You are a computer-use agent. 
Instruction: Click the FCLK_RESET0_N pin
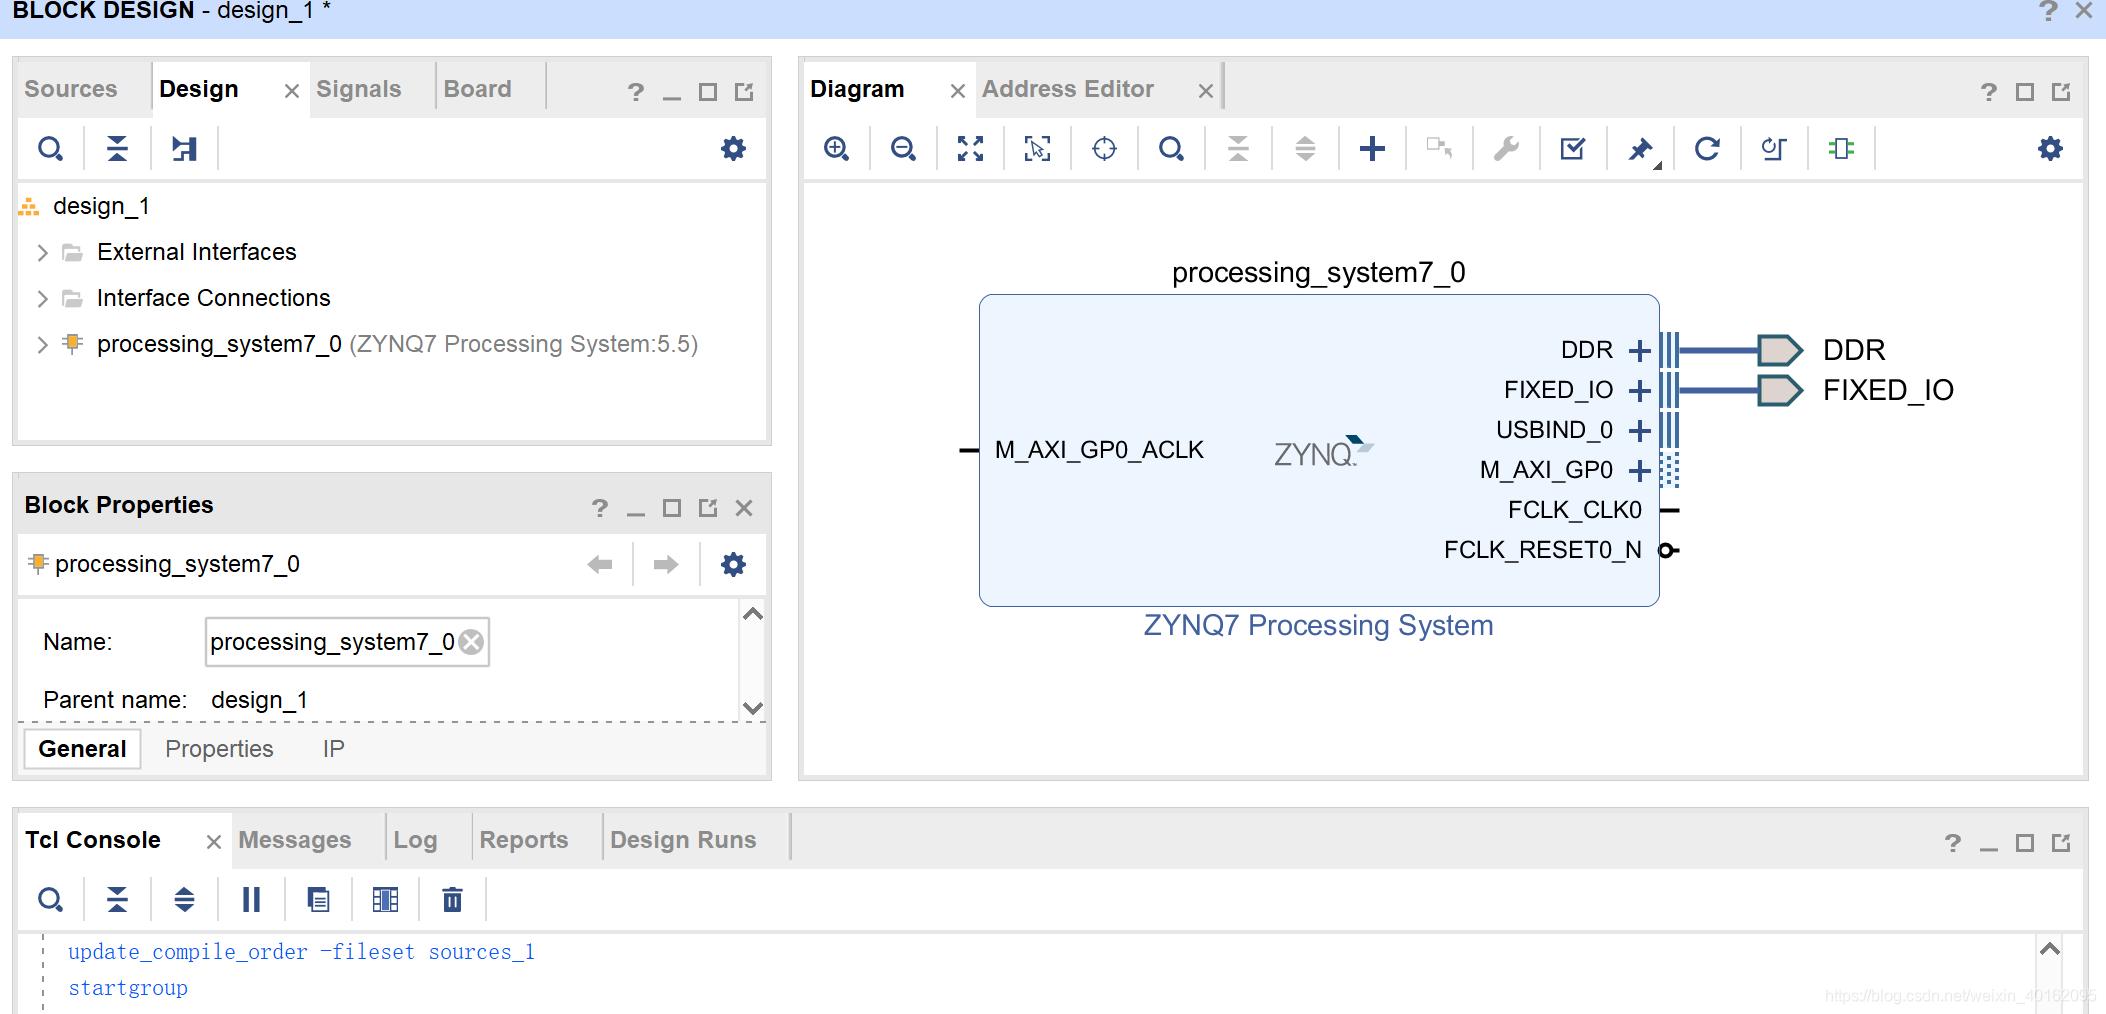[1669, 551]
